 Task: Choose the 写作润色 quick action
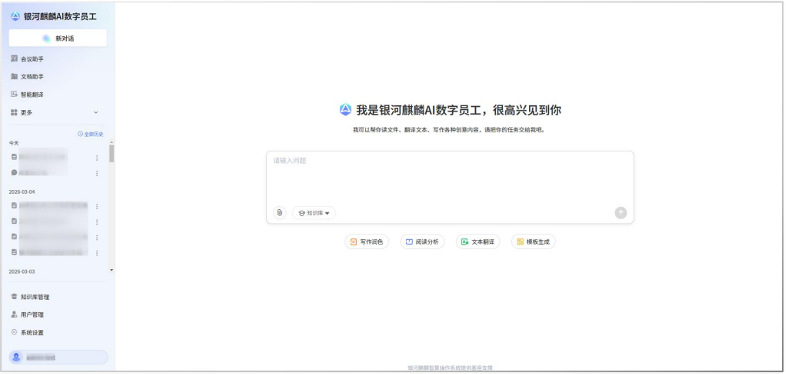point(366,242)
